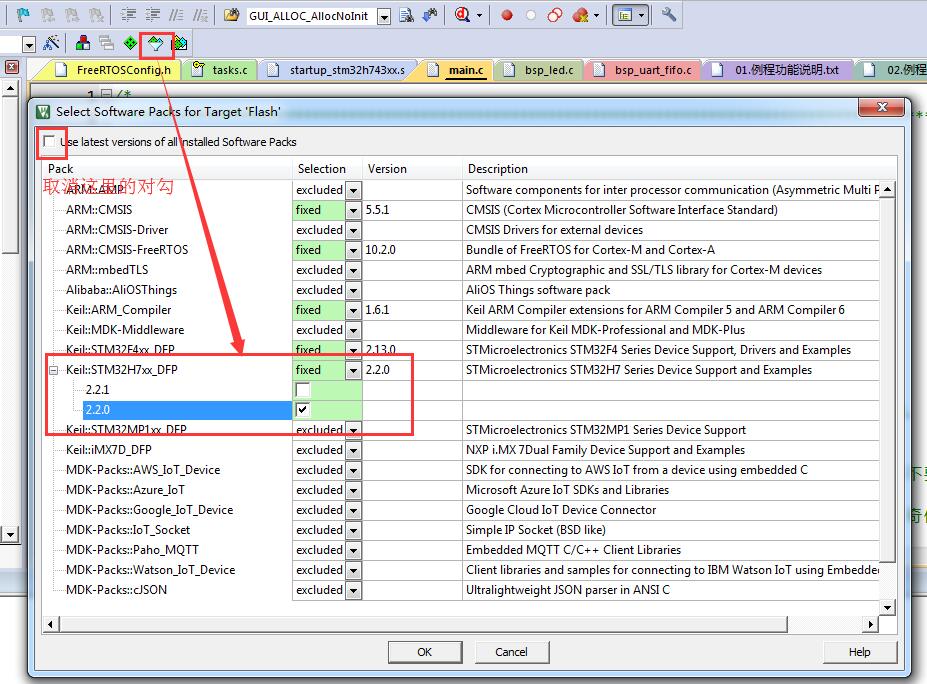Click the horizontal scrollbar's right arrow
This screenshot has width=927, height=684.
coord(870,624)
